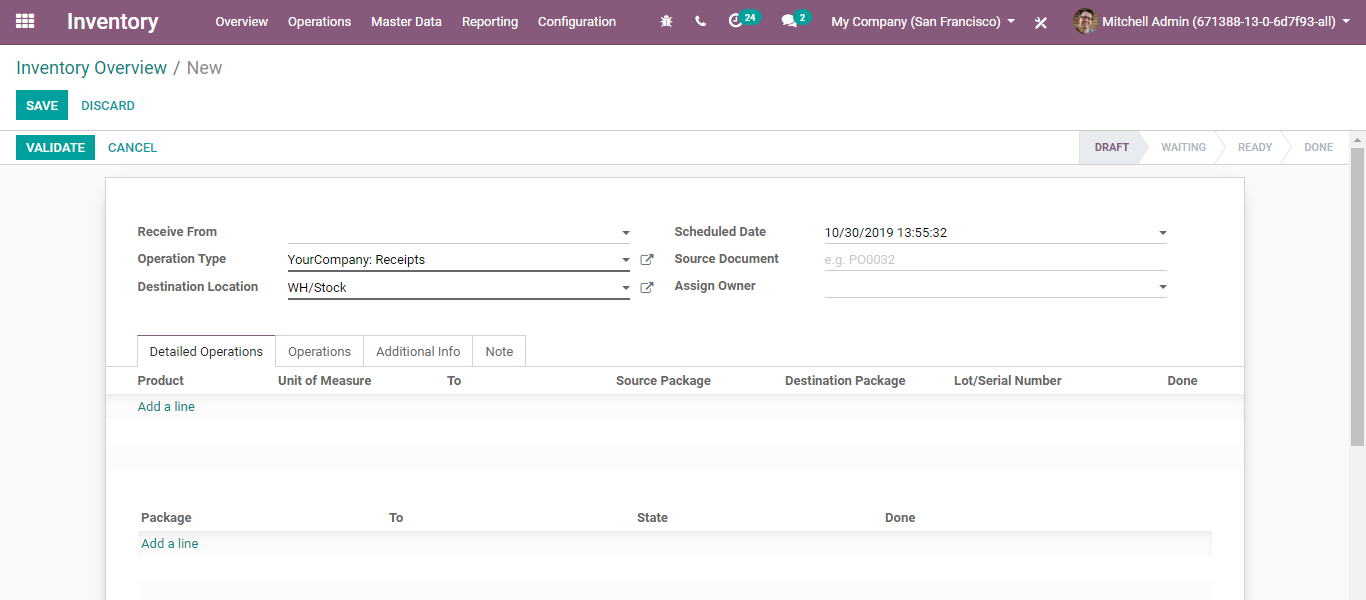This screenshot has height=600, width=1366.
Task: Open external link icon beside Operation Type
Action: (647, 260)
